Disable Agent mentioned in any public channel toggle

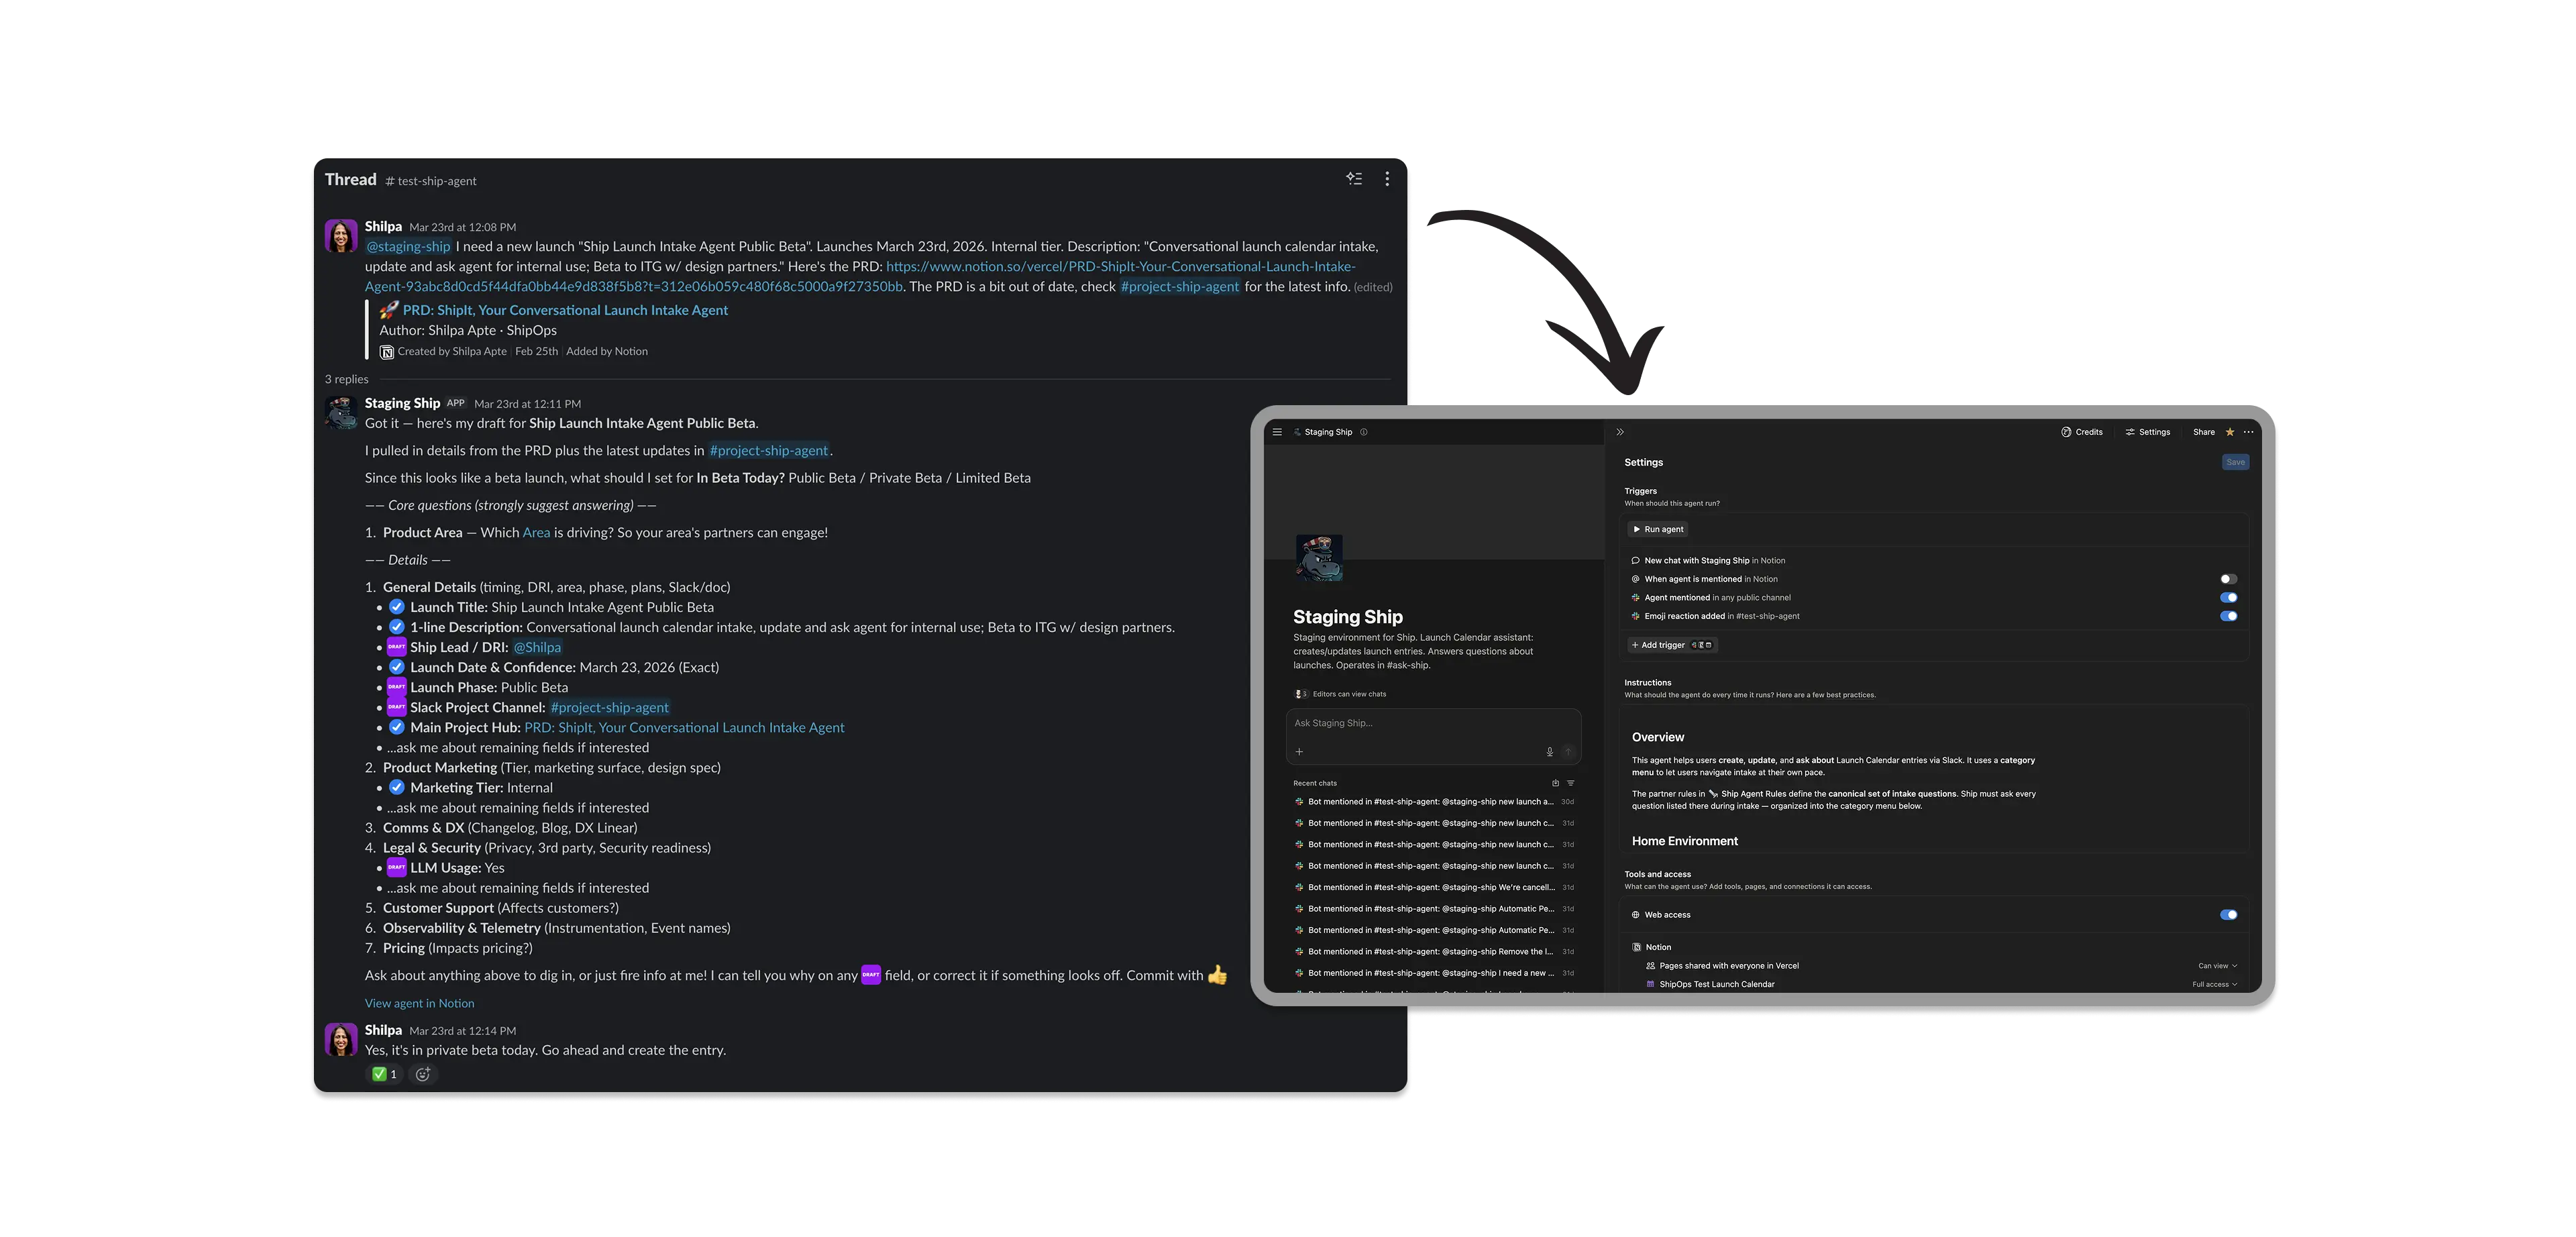click(x=2228, y=598)
